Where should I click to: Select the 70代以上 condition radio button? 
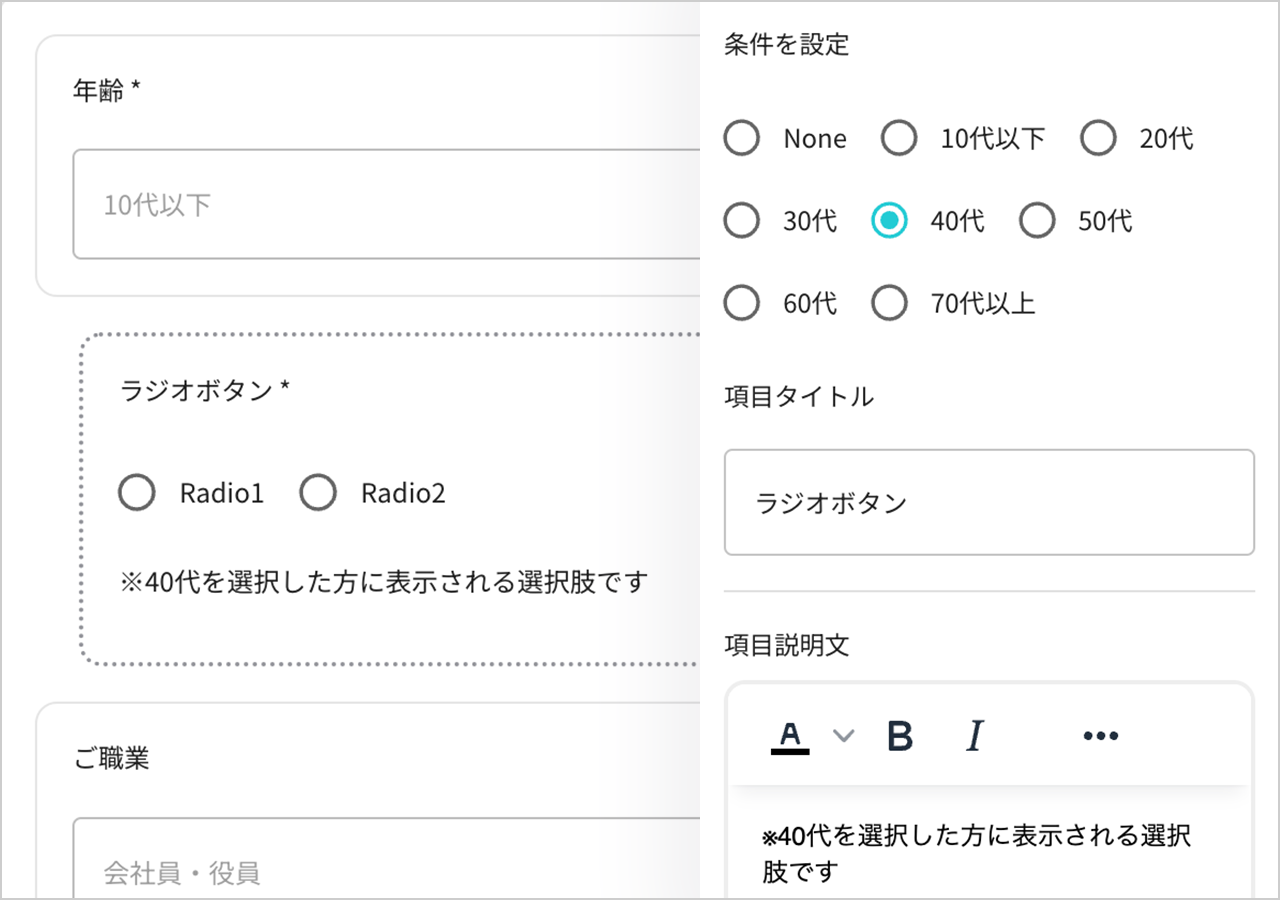pyautogui.click(x=889, y=302)
